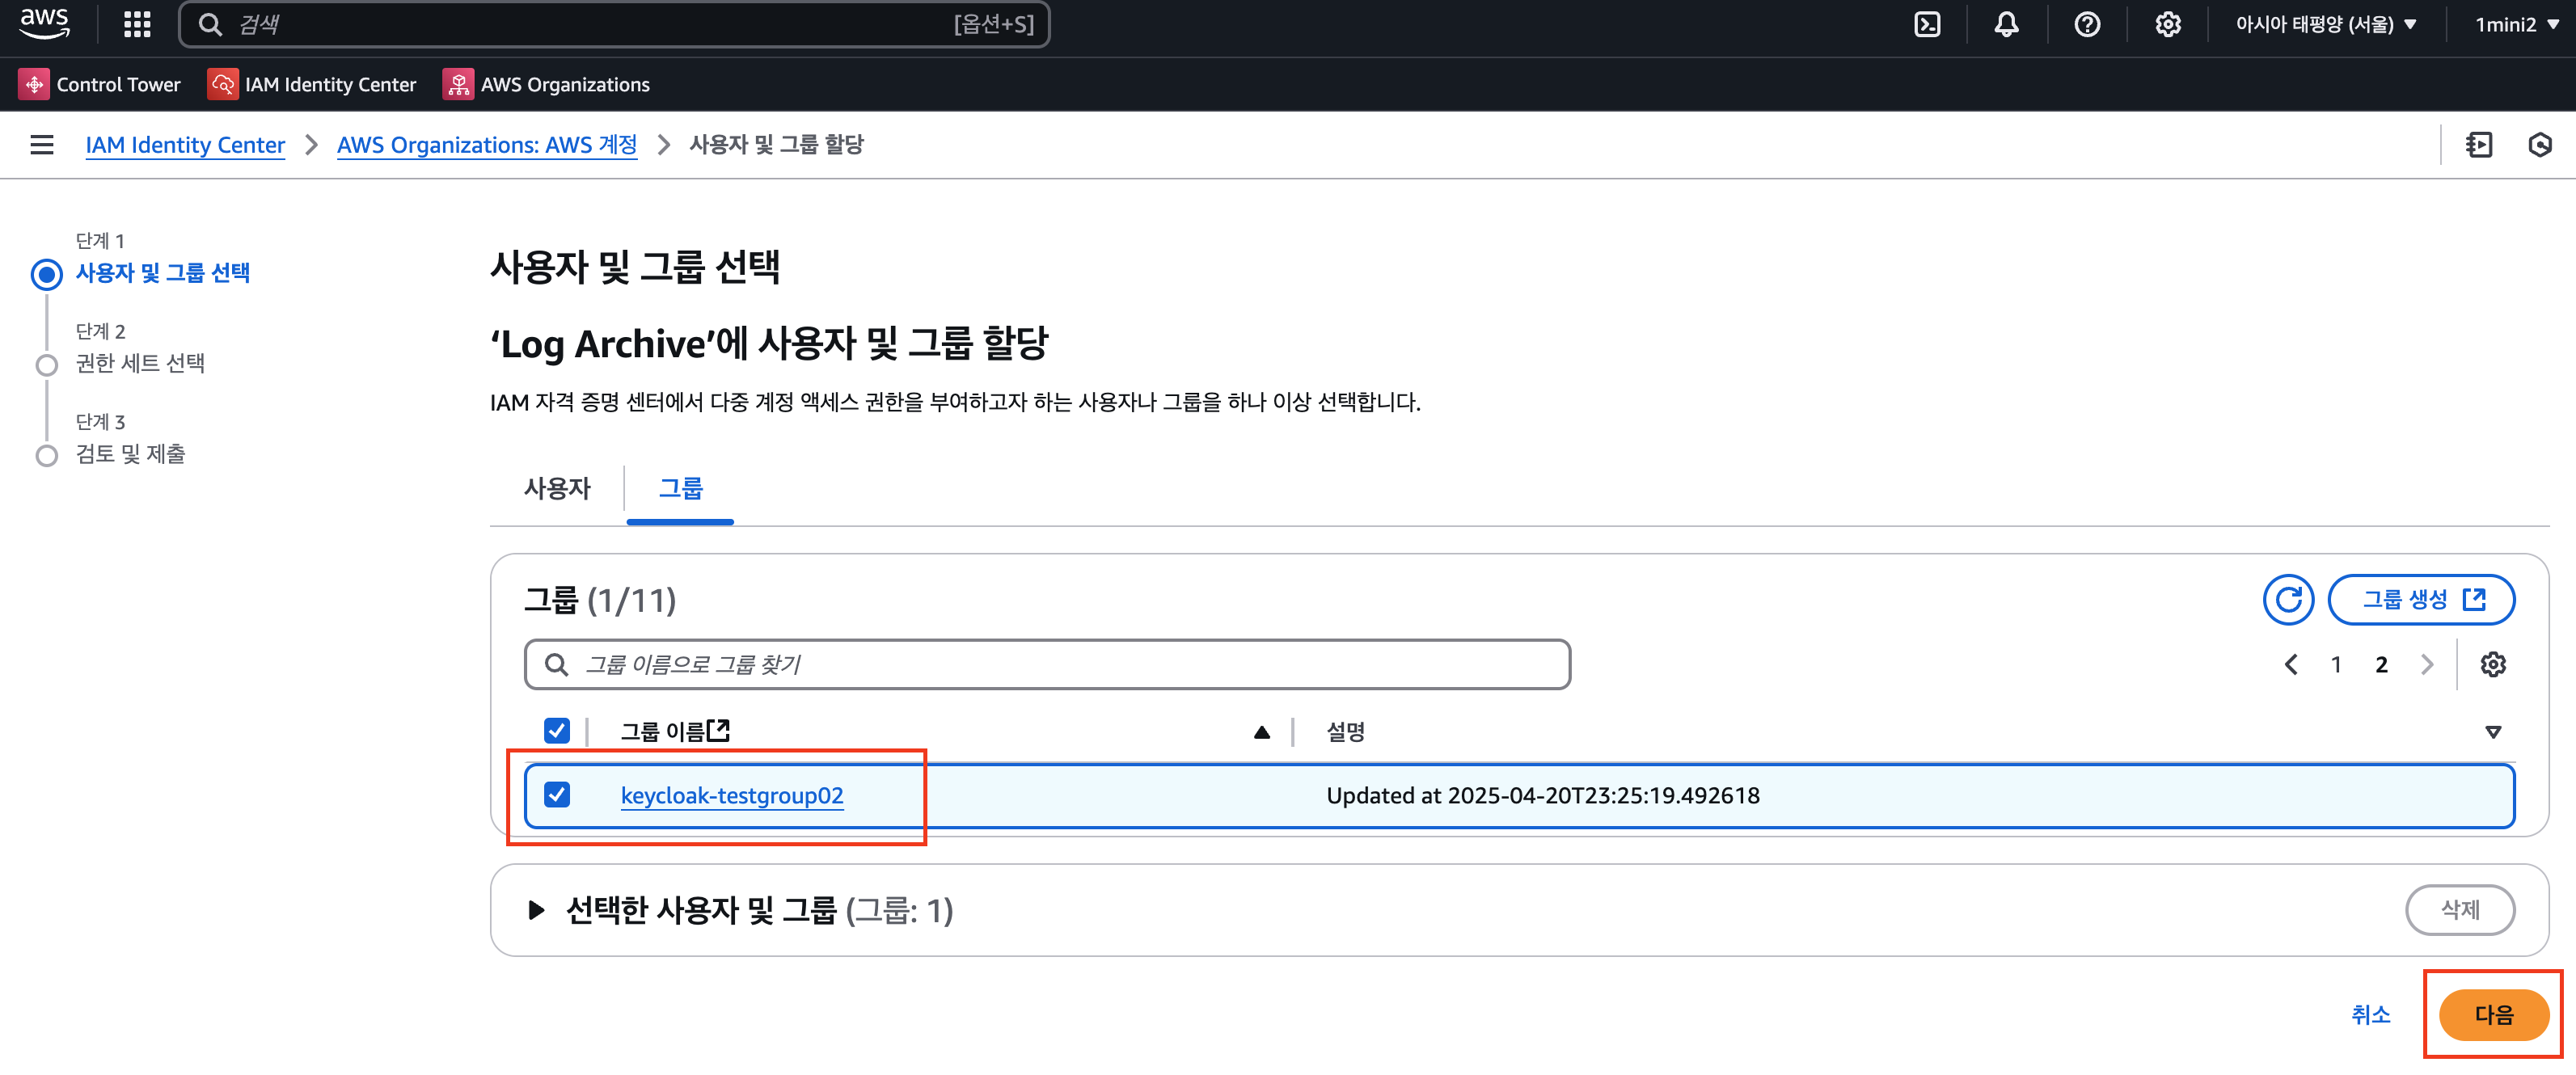Open the notifications bell
The image size is (2576, 1075).
coord(2006,24)
